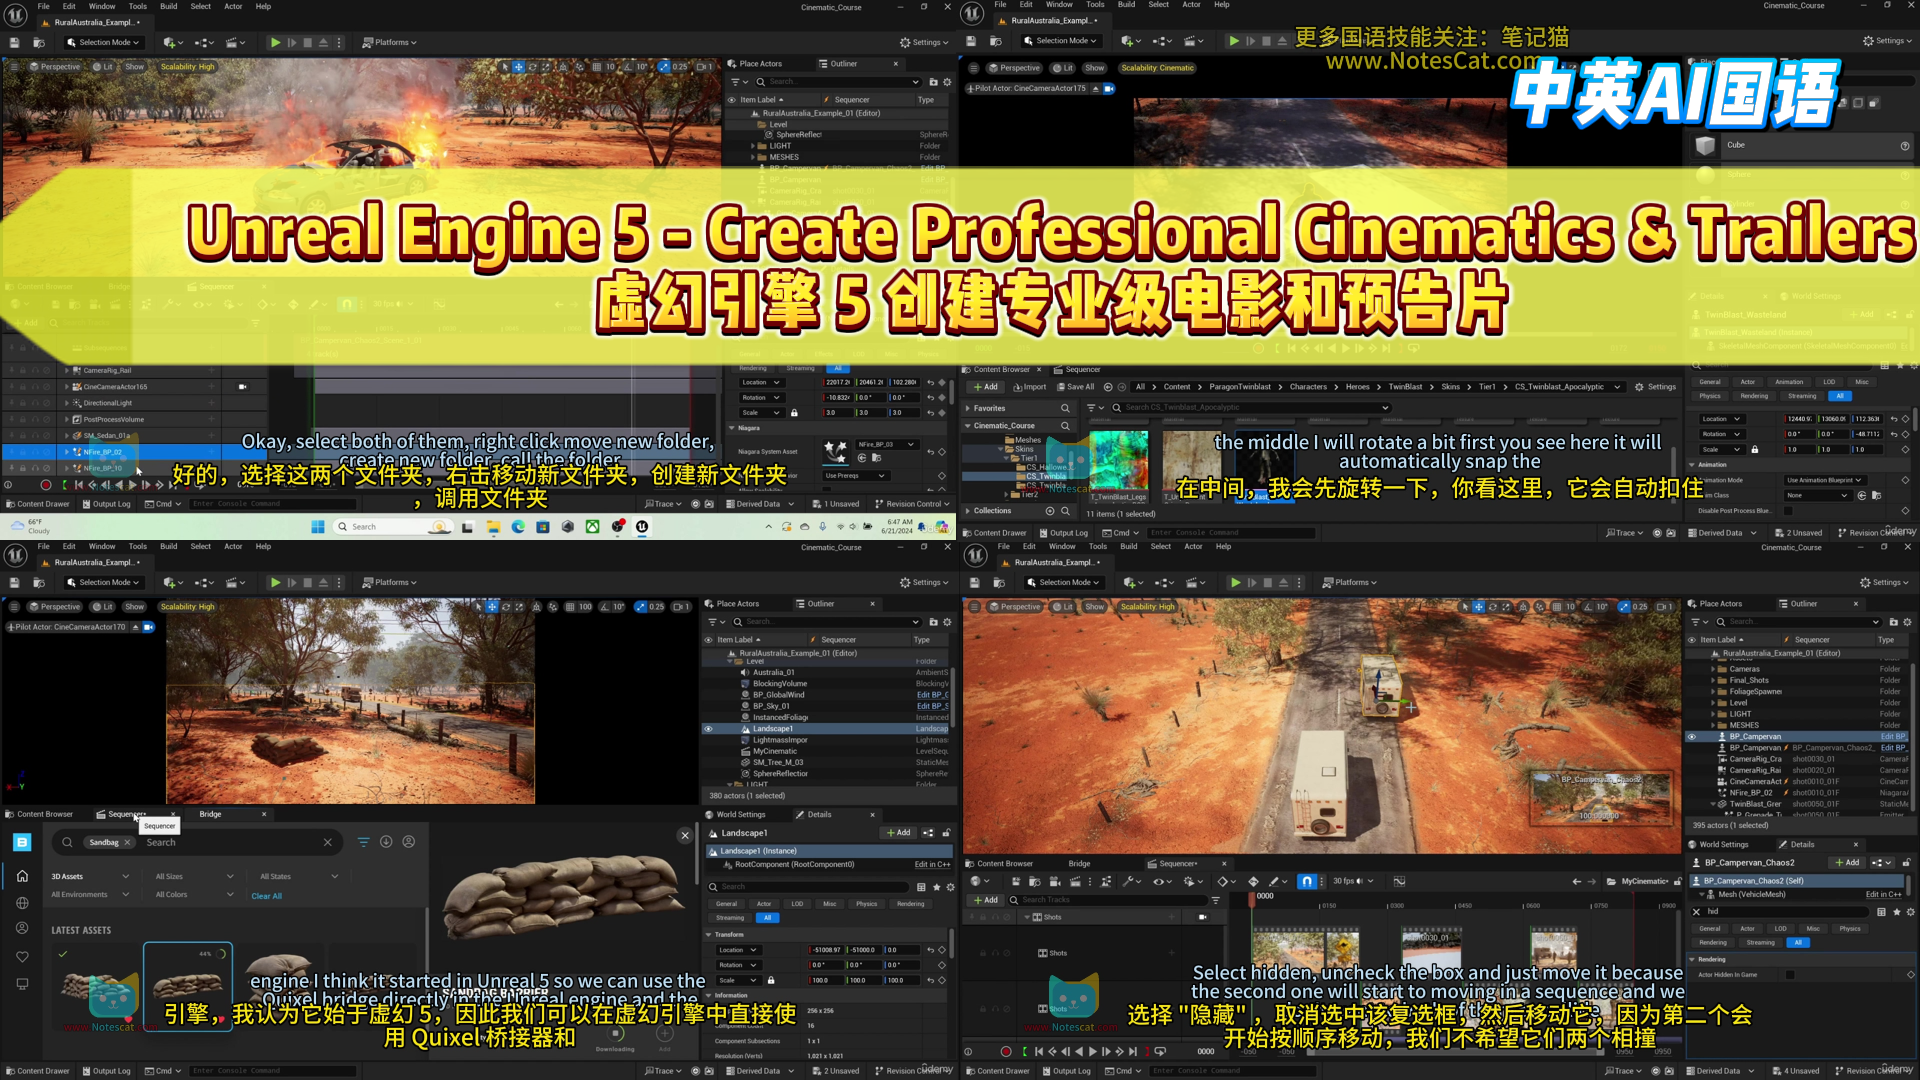Open Bridge favorites heart icon
The width and height of the screenshot is (1920, 1080).
(x=22, y=957)
